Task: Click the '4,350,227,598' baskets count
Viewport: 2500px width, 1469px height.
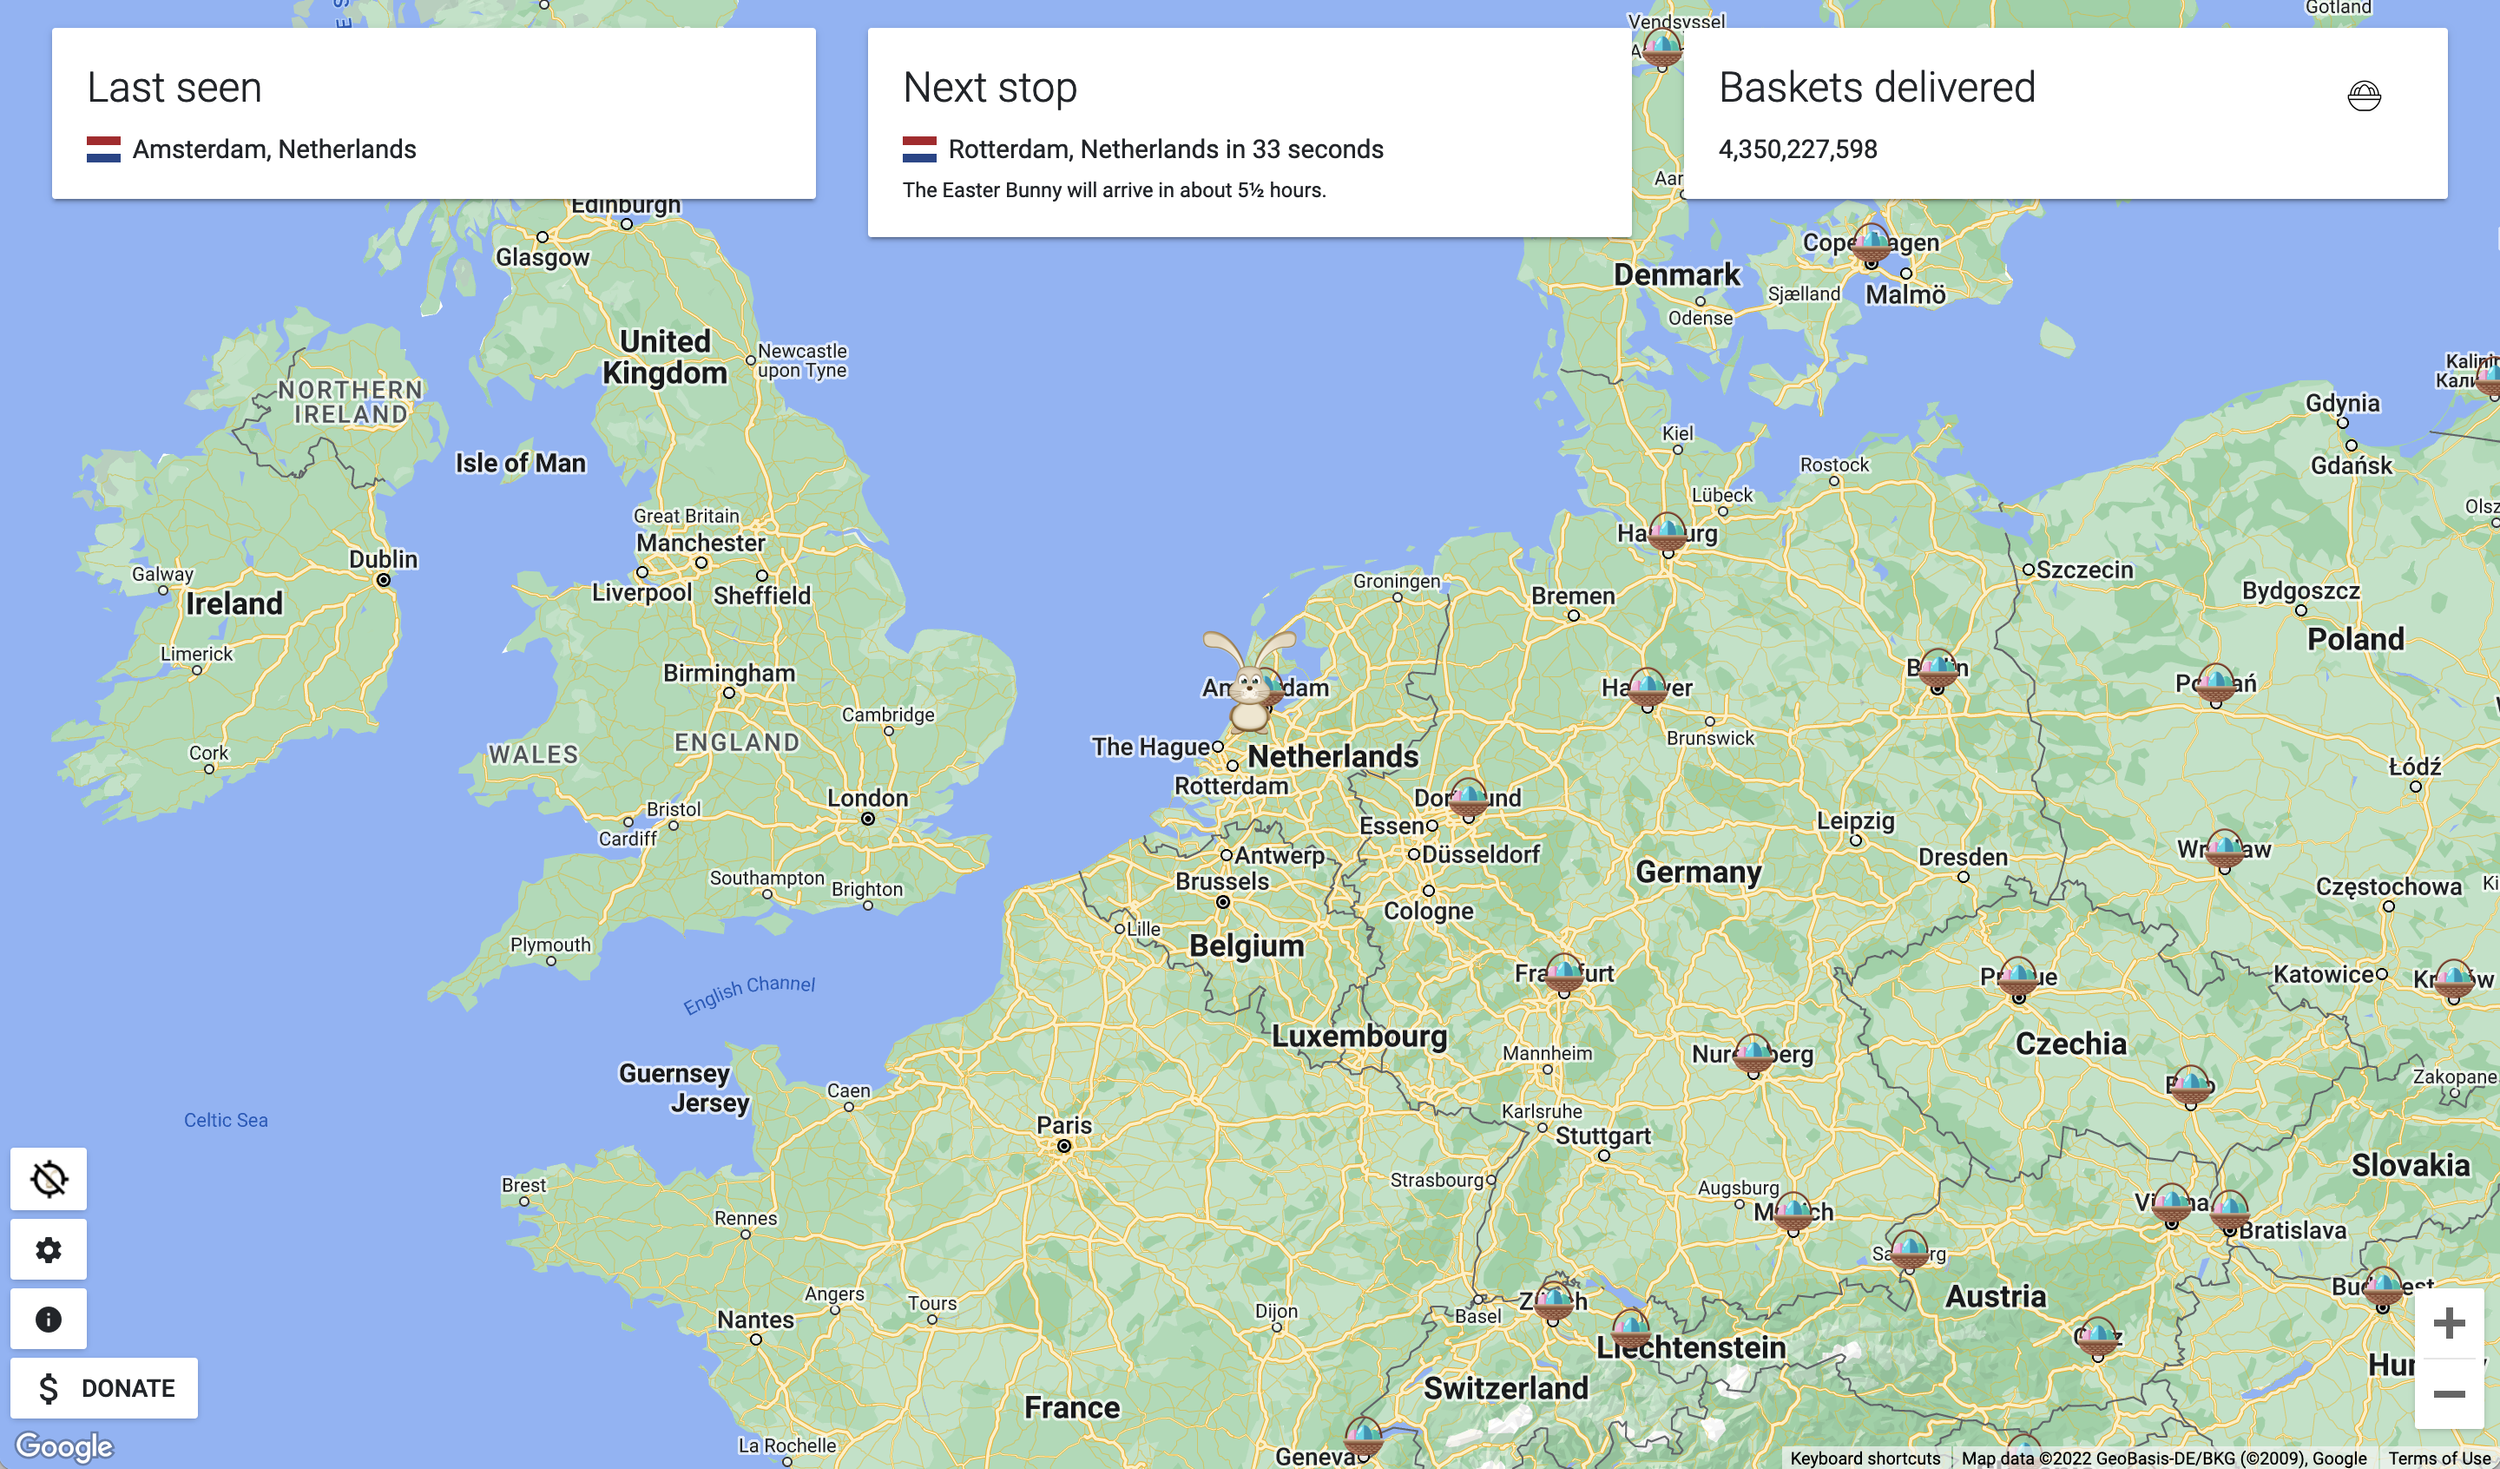Action: [1798, 149]
